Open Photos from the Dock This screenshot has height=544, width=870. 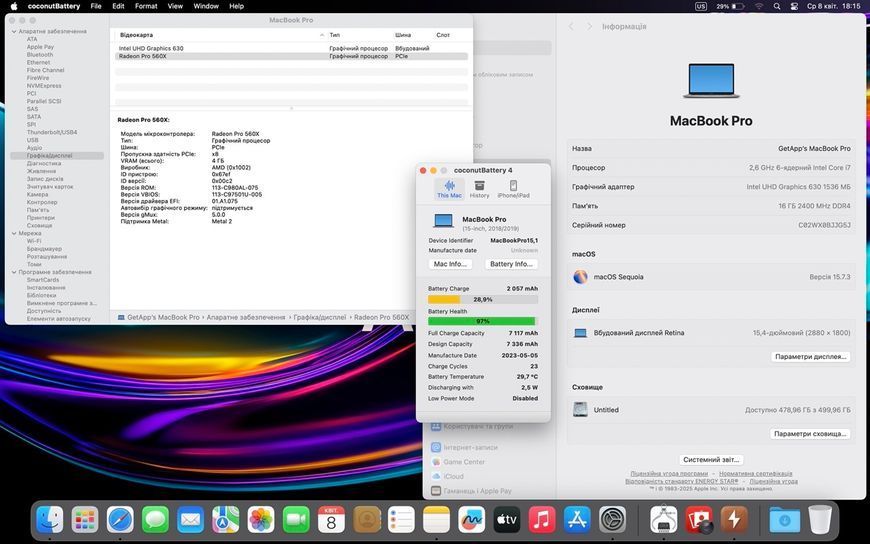[x=261, y=520]
